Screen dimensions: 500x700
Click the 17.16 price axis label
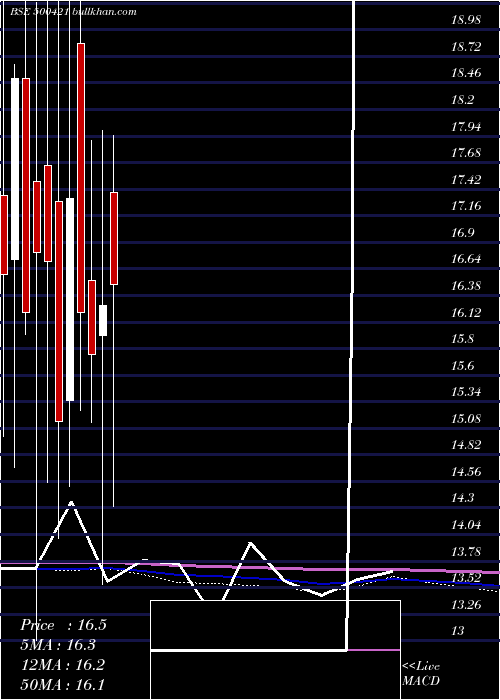click(x=466, y=206)
